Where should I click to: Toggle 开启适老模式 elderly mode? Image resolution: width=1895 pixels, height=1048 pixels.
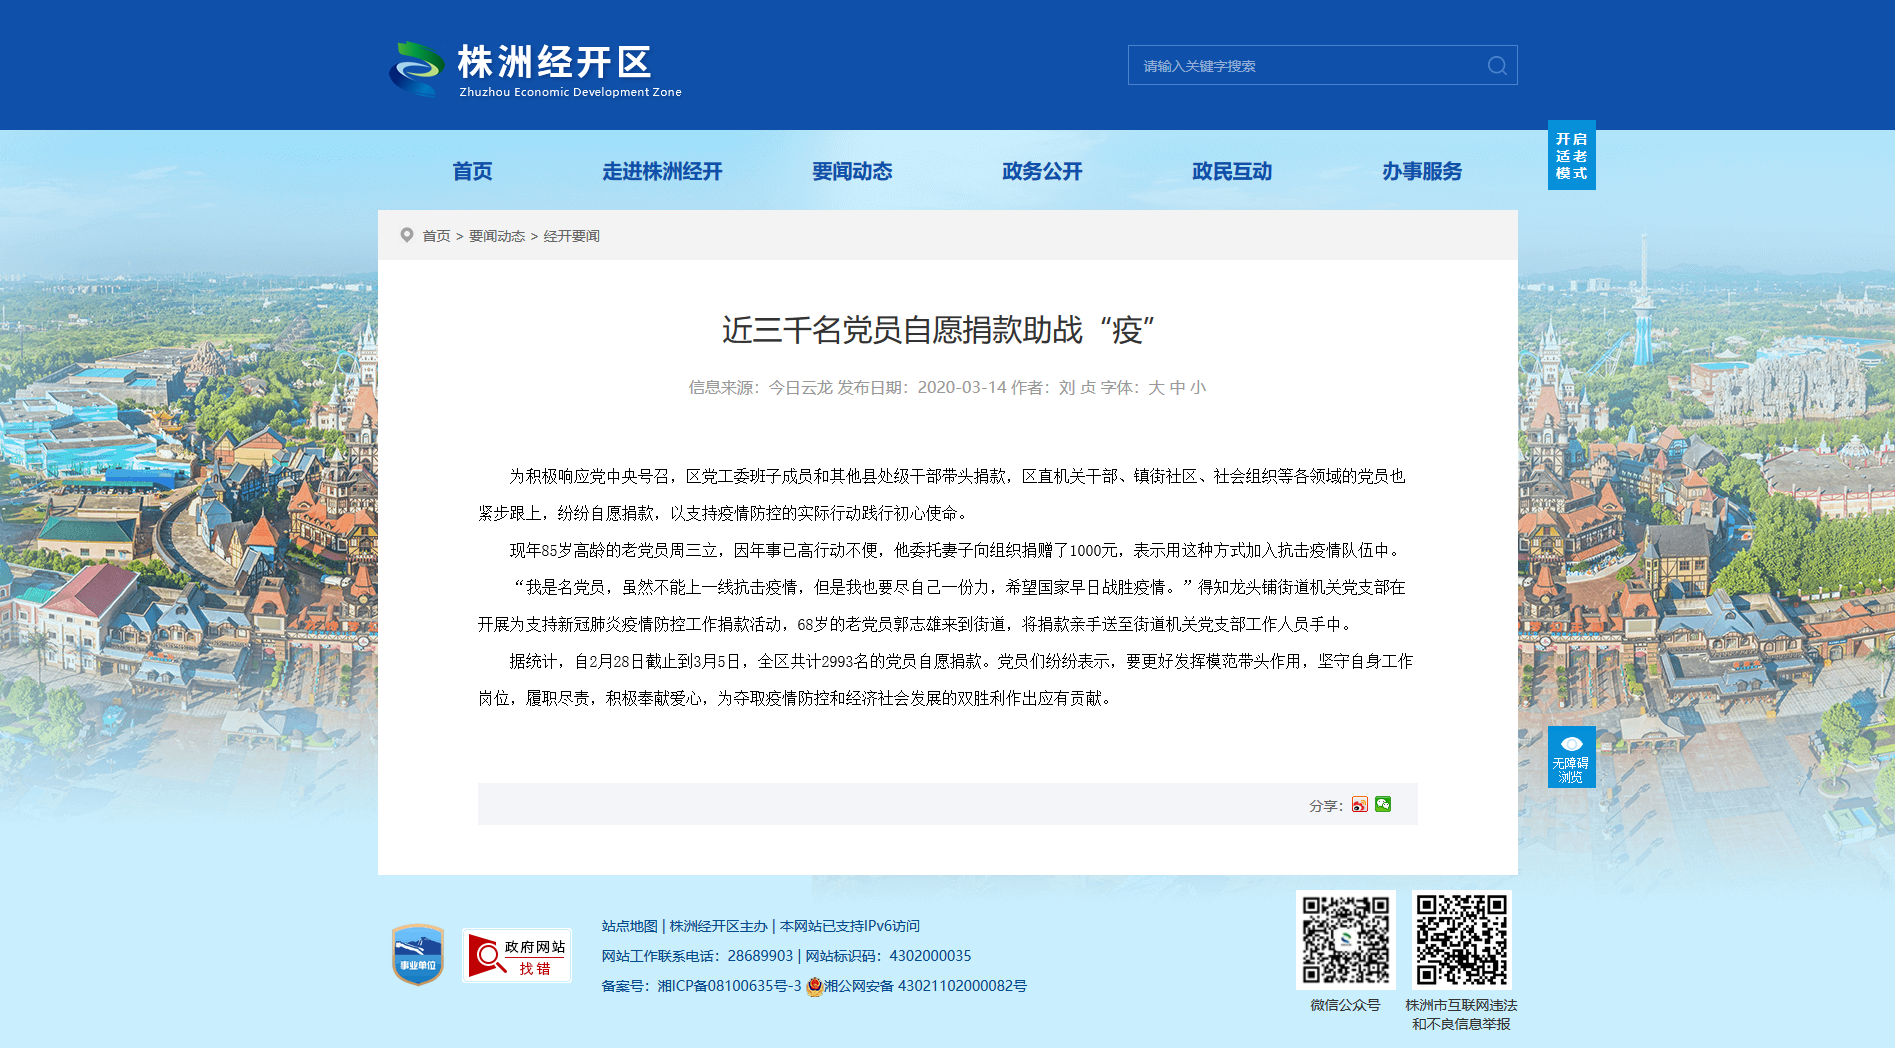click(1571, 155)
